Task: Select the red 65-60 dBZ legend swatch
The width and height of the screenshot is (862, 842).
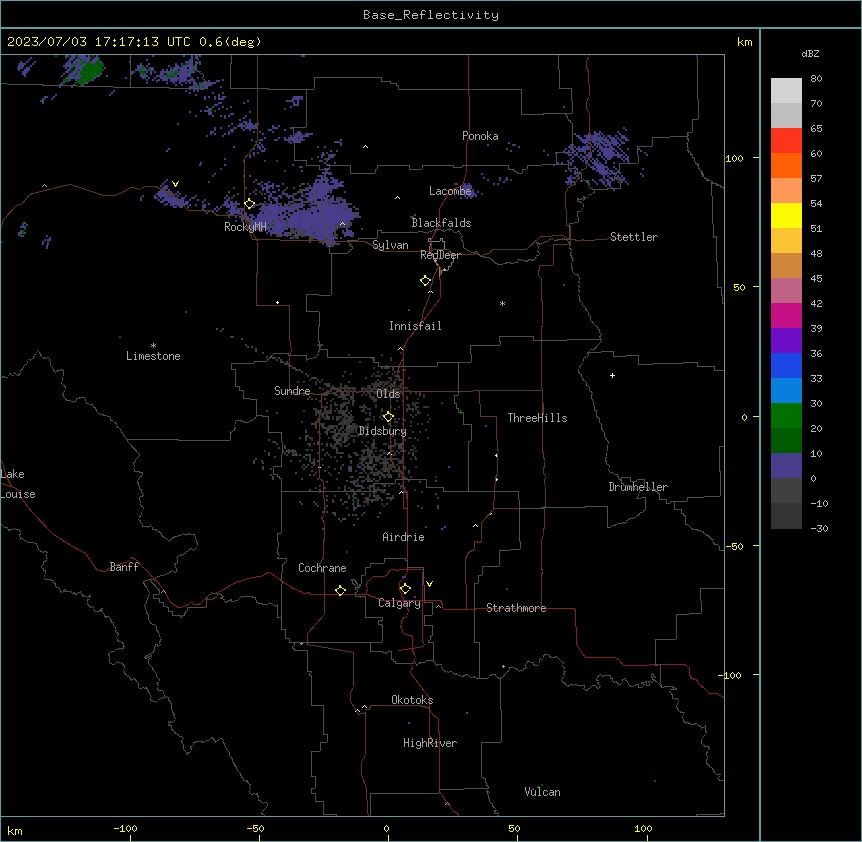Action: pyautogui.click(x=786, y=140)
